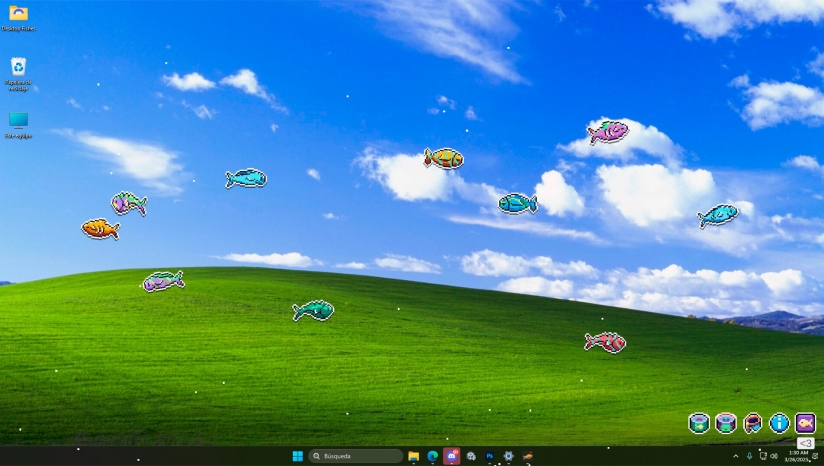The height and width of the screenshot is (466, 824).
Task: Click the teal fish food can button
Action: tap(699, 423)
